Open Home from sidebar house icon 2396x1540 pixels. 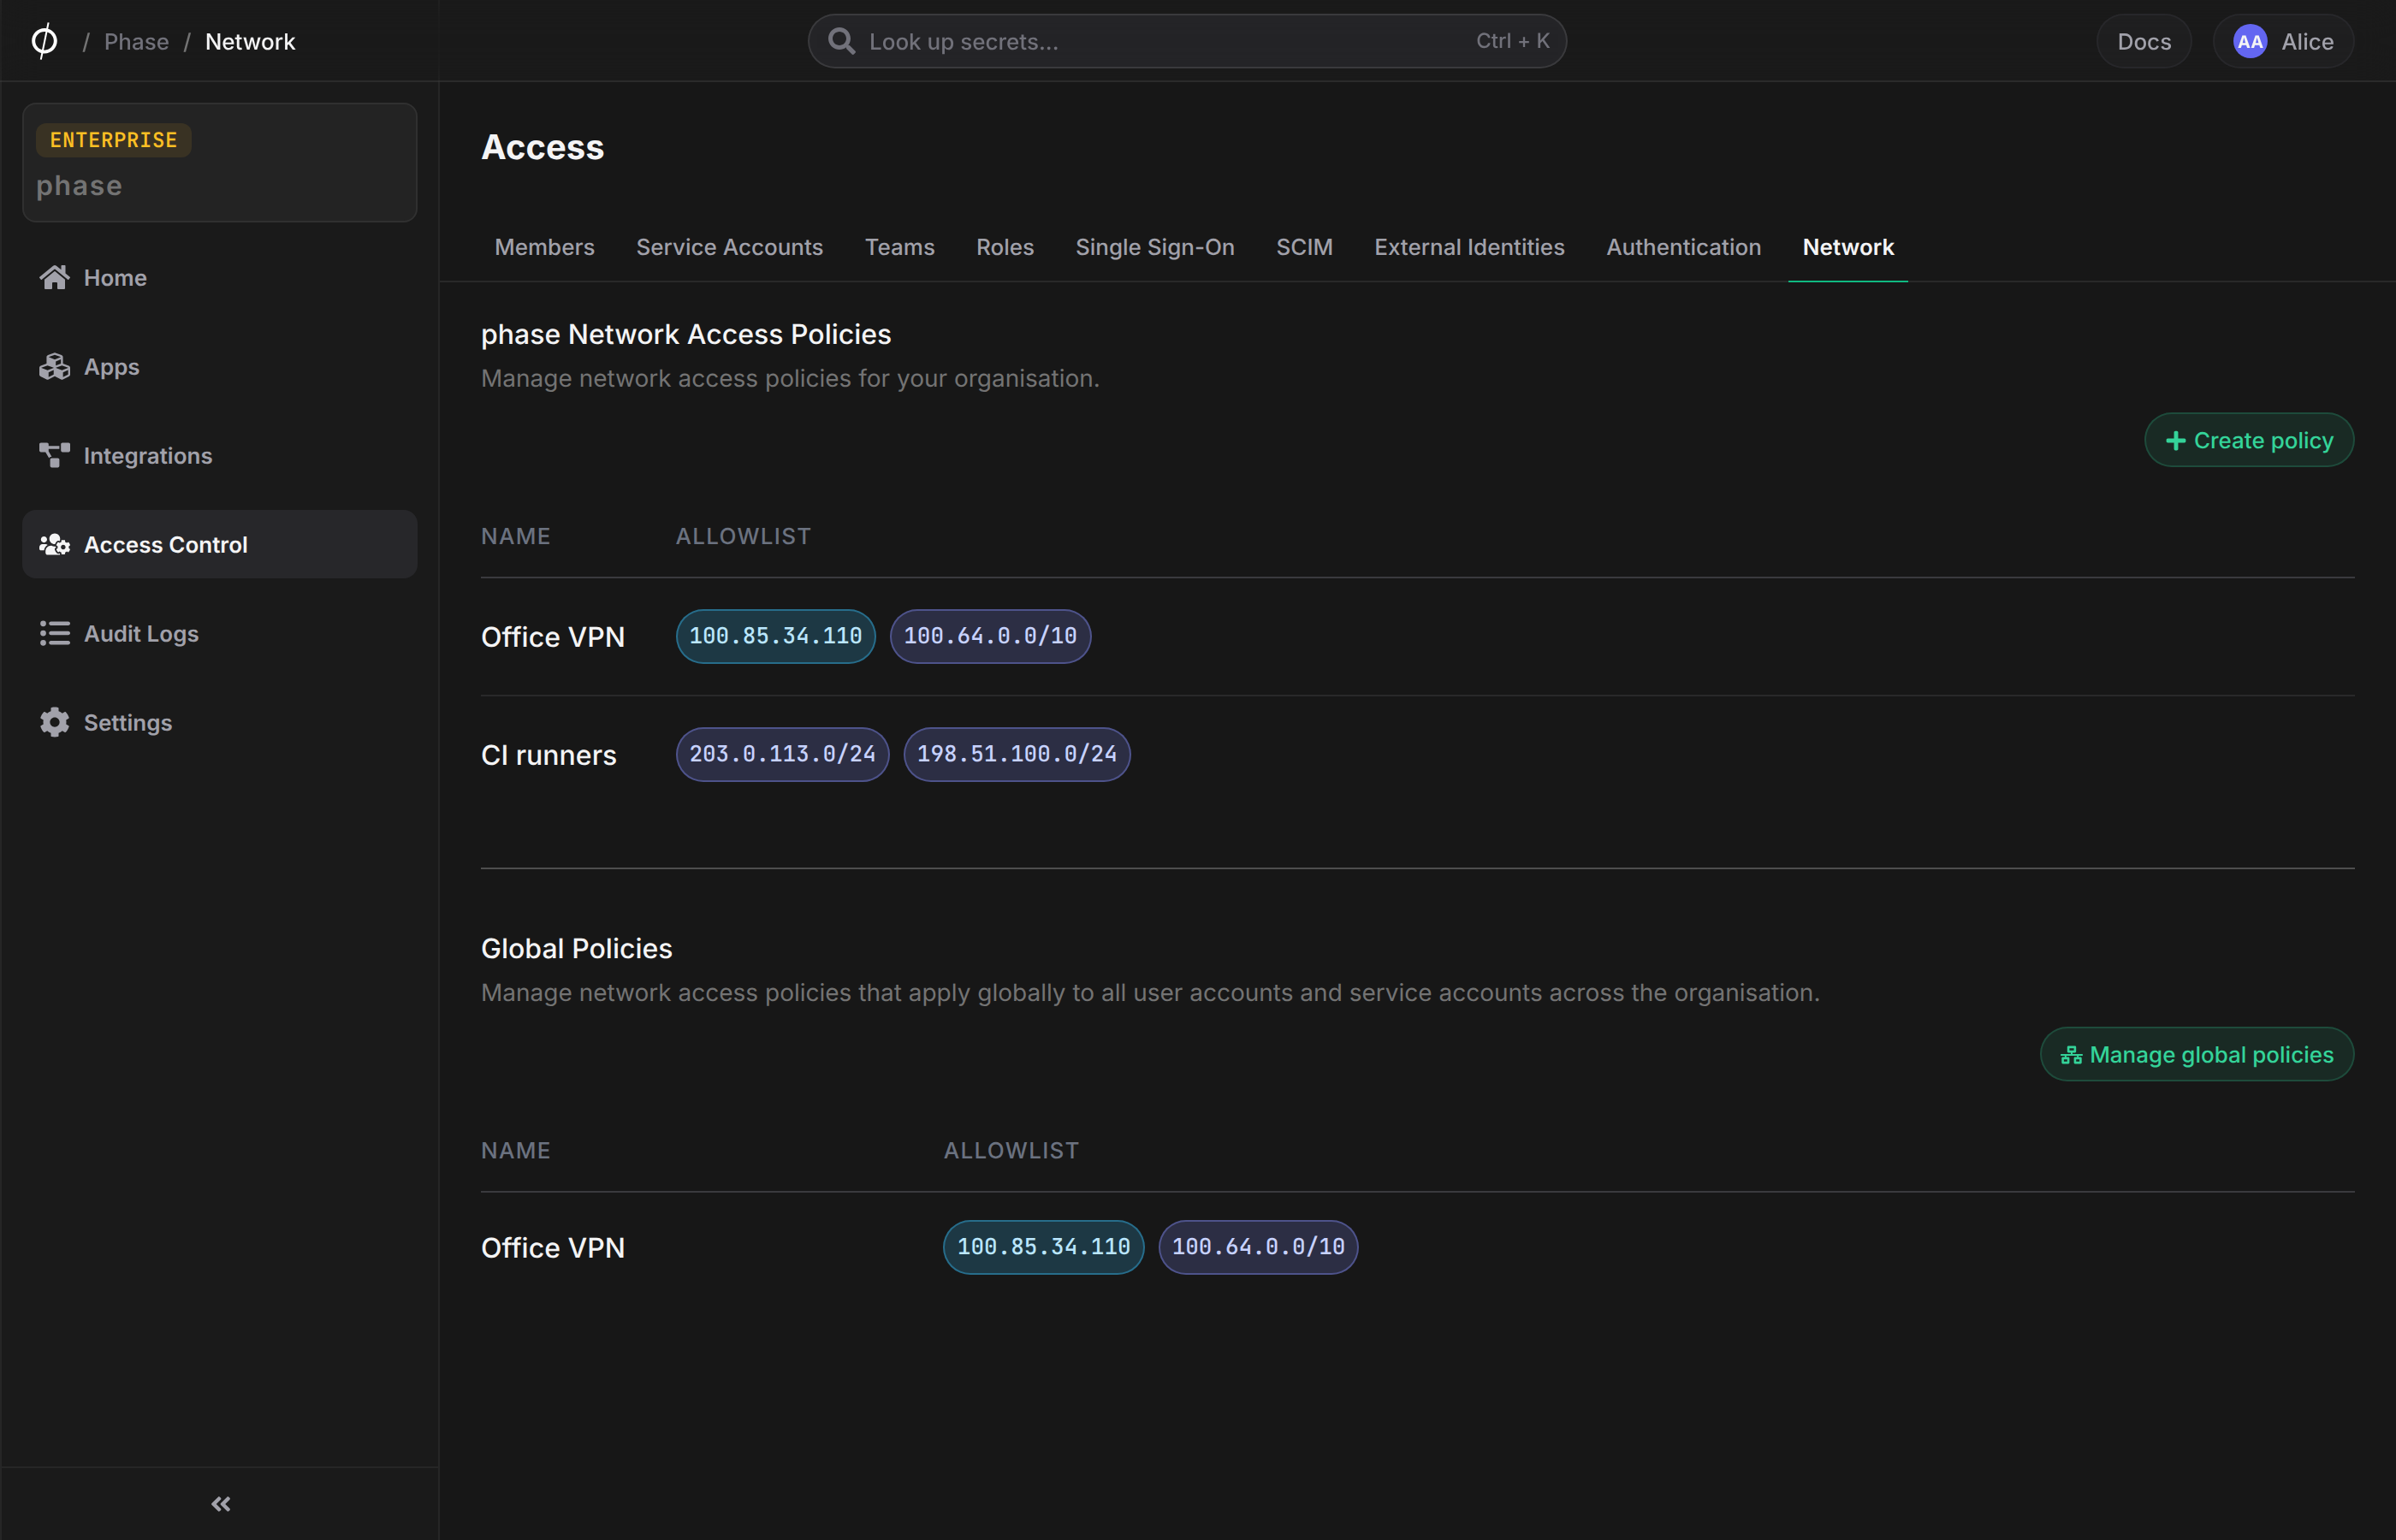point(54,277)
